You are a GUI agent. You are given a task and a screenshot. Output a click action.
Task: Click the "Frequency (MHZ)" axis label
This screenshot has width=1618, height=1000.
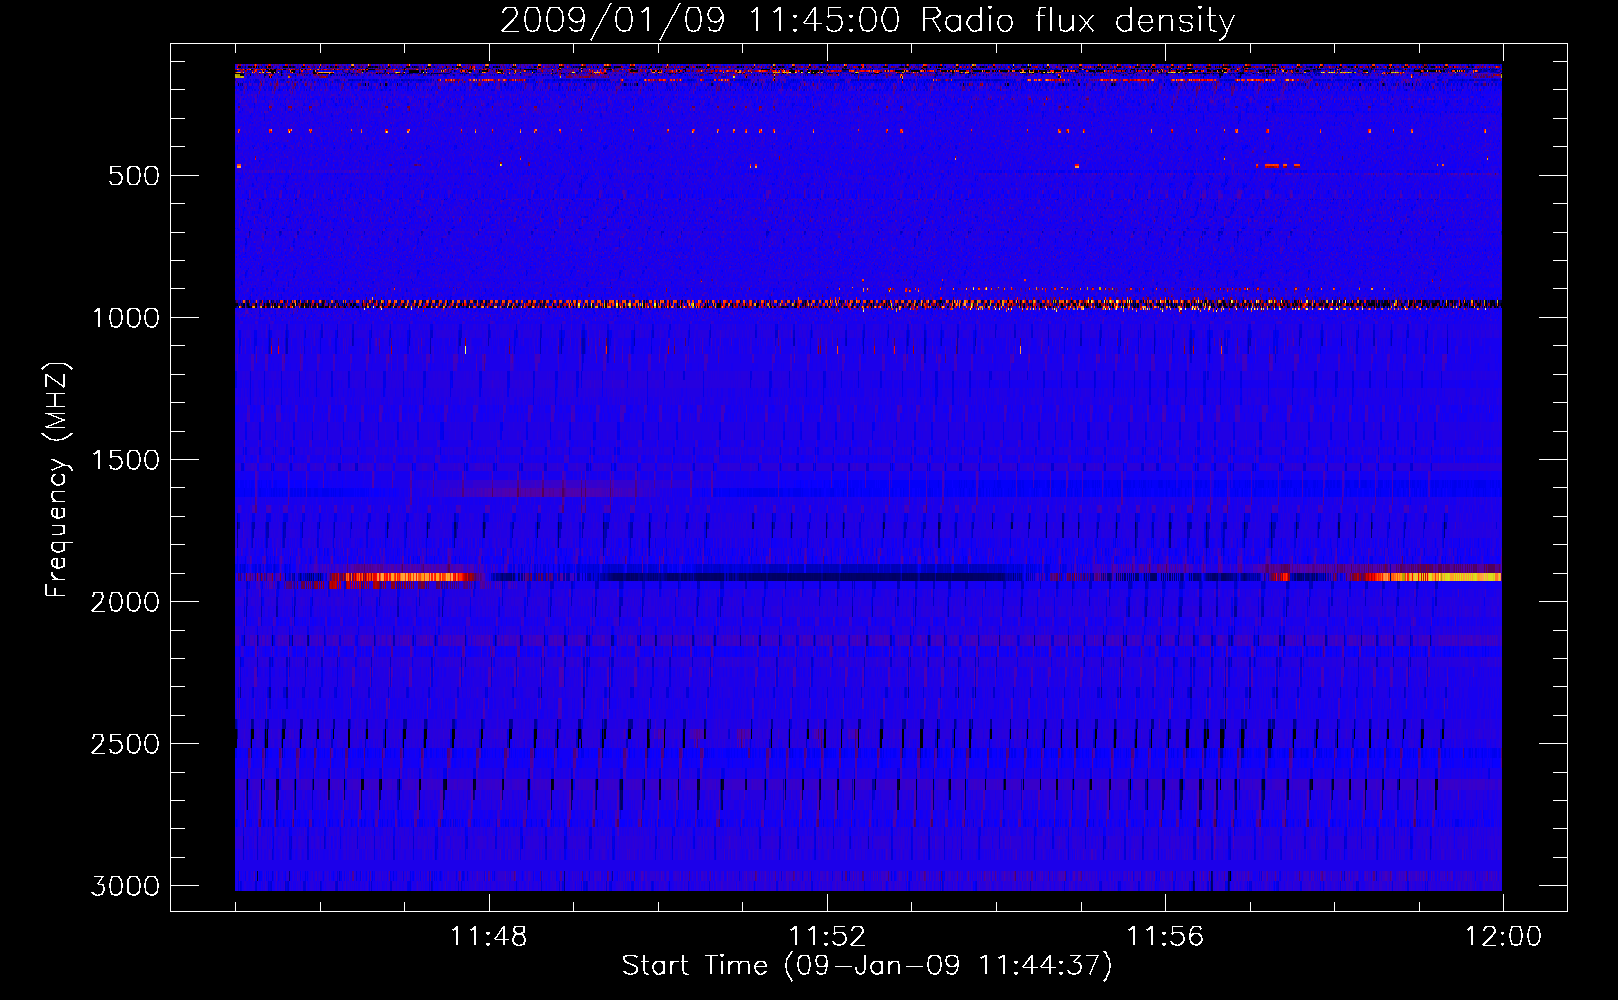57,480
